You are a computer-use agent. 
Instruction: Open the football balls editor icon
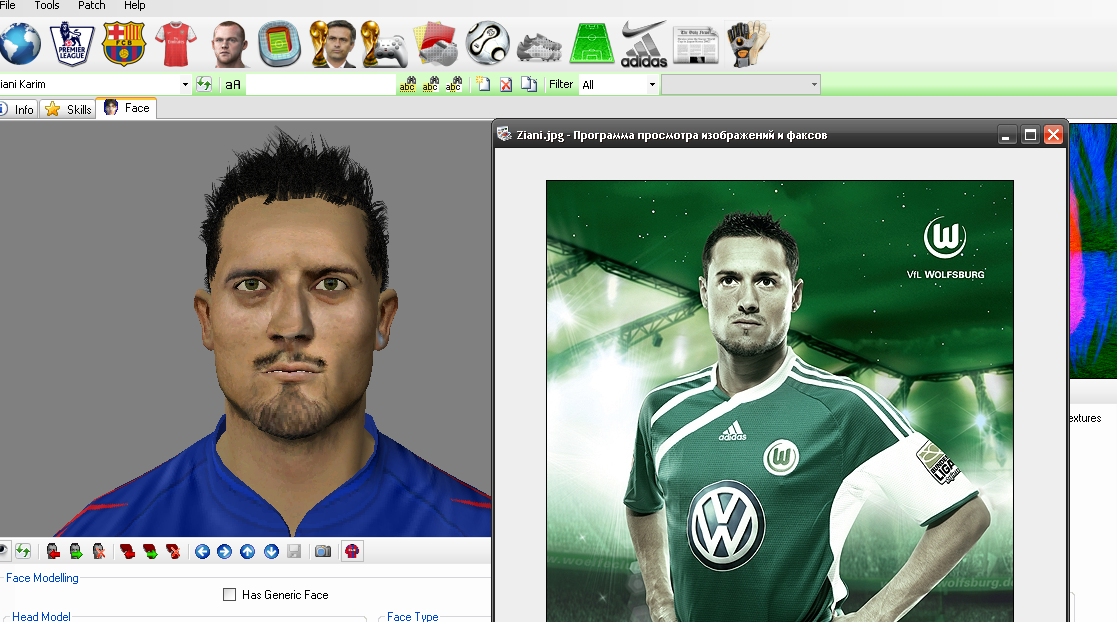tap(488, 43)
